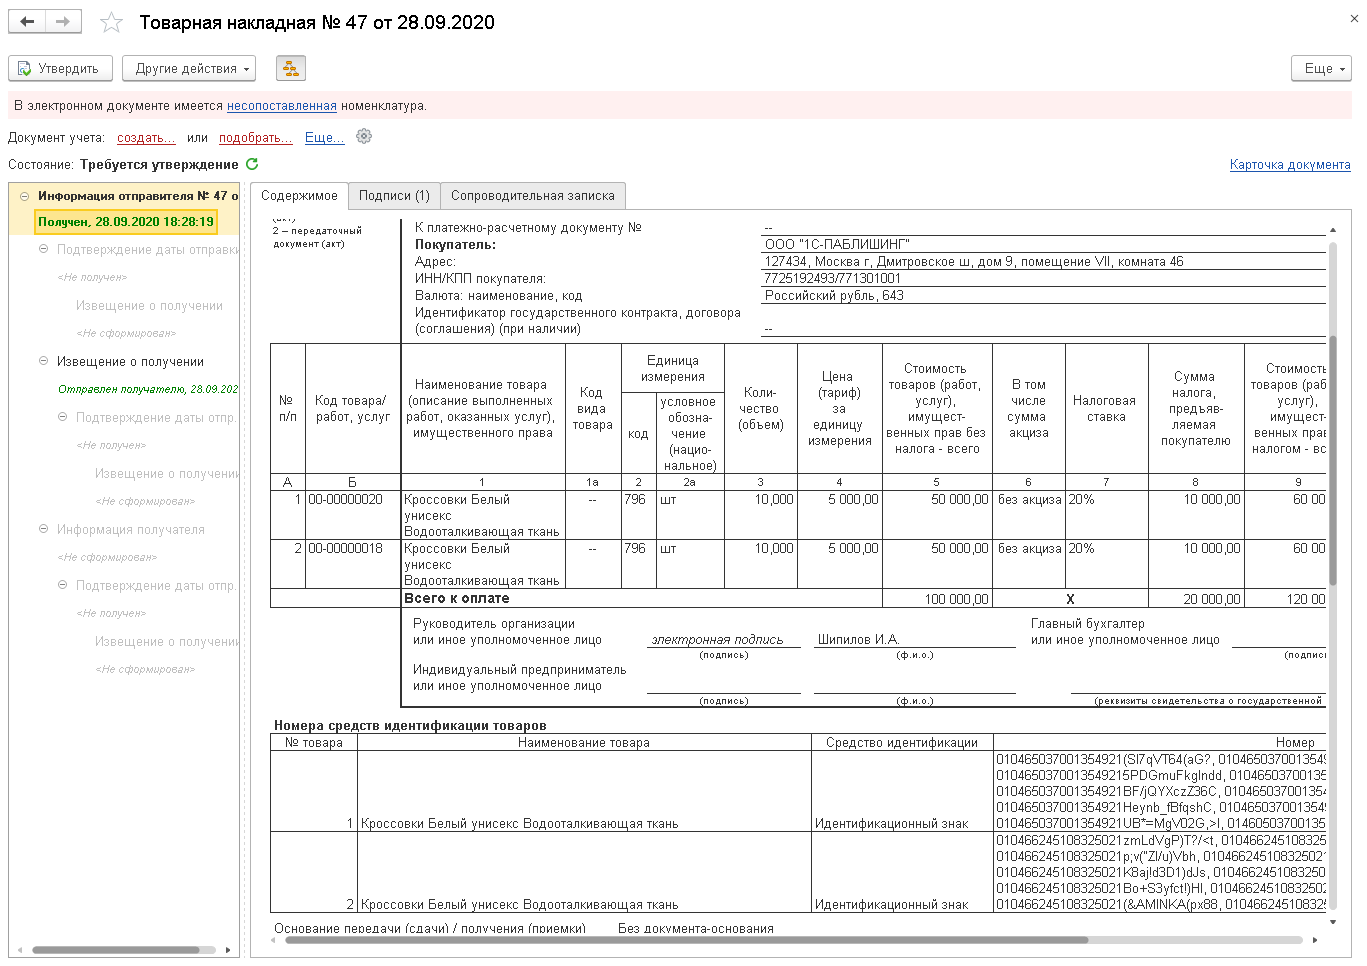Click the Средство идентификации column header
Viewport: 1367px width, 966px height.
pos(902,743)
